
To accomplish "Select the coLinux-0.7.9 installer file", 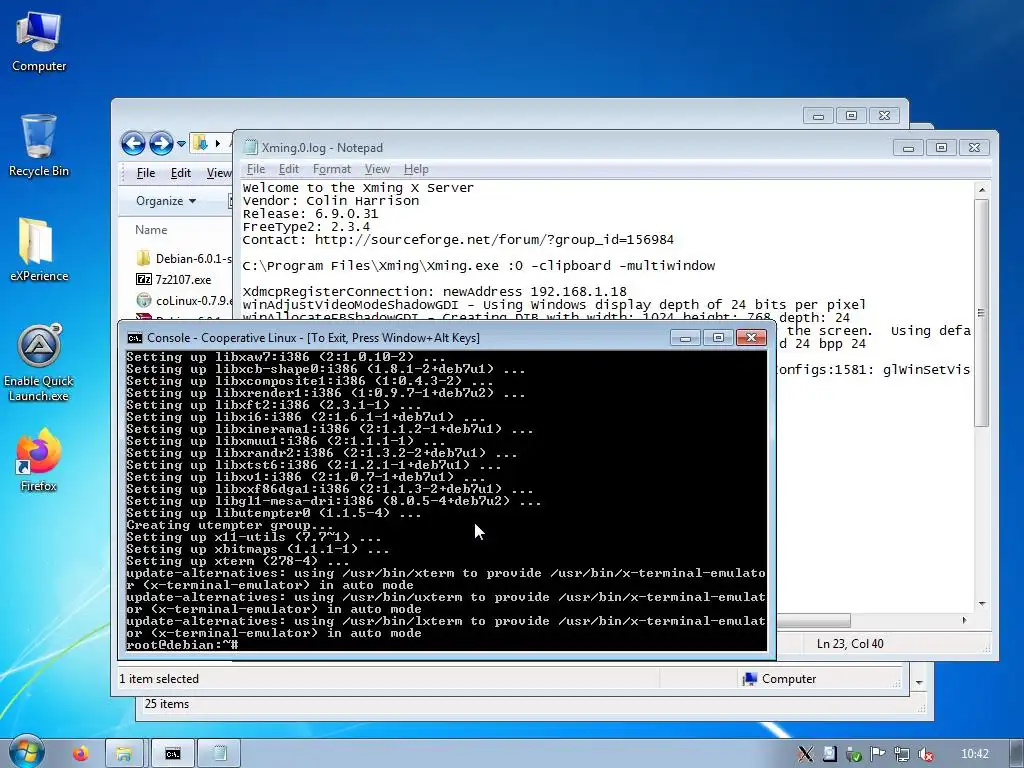I will click(x=185, y=300).
